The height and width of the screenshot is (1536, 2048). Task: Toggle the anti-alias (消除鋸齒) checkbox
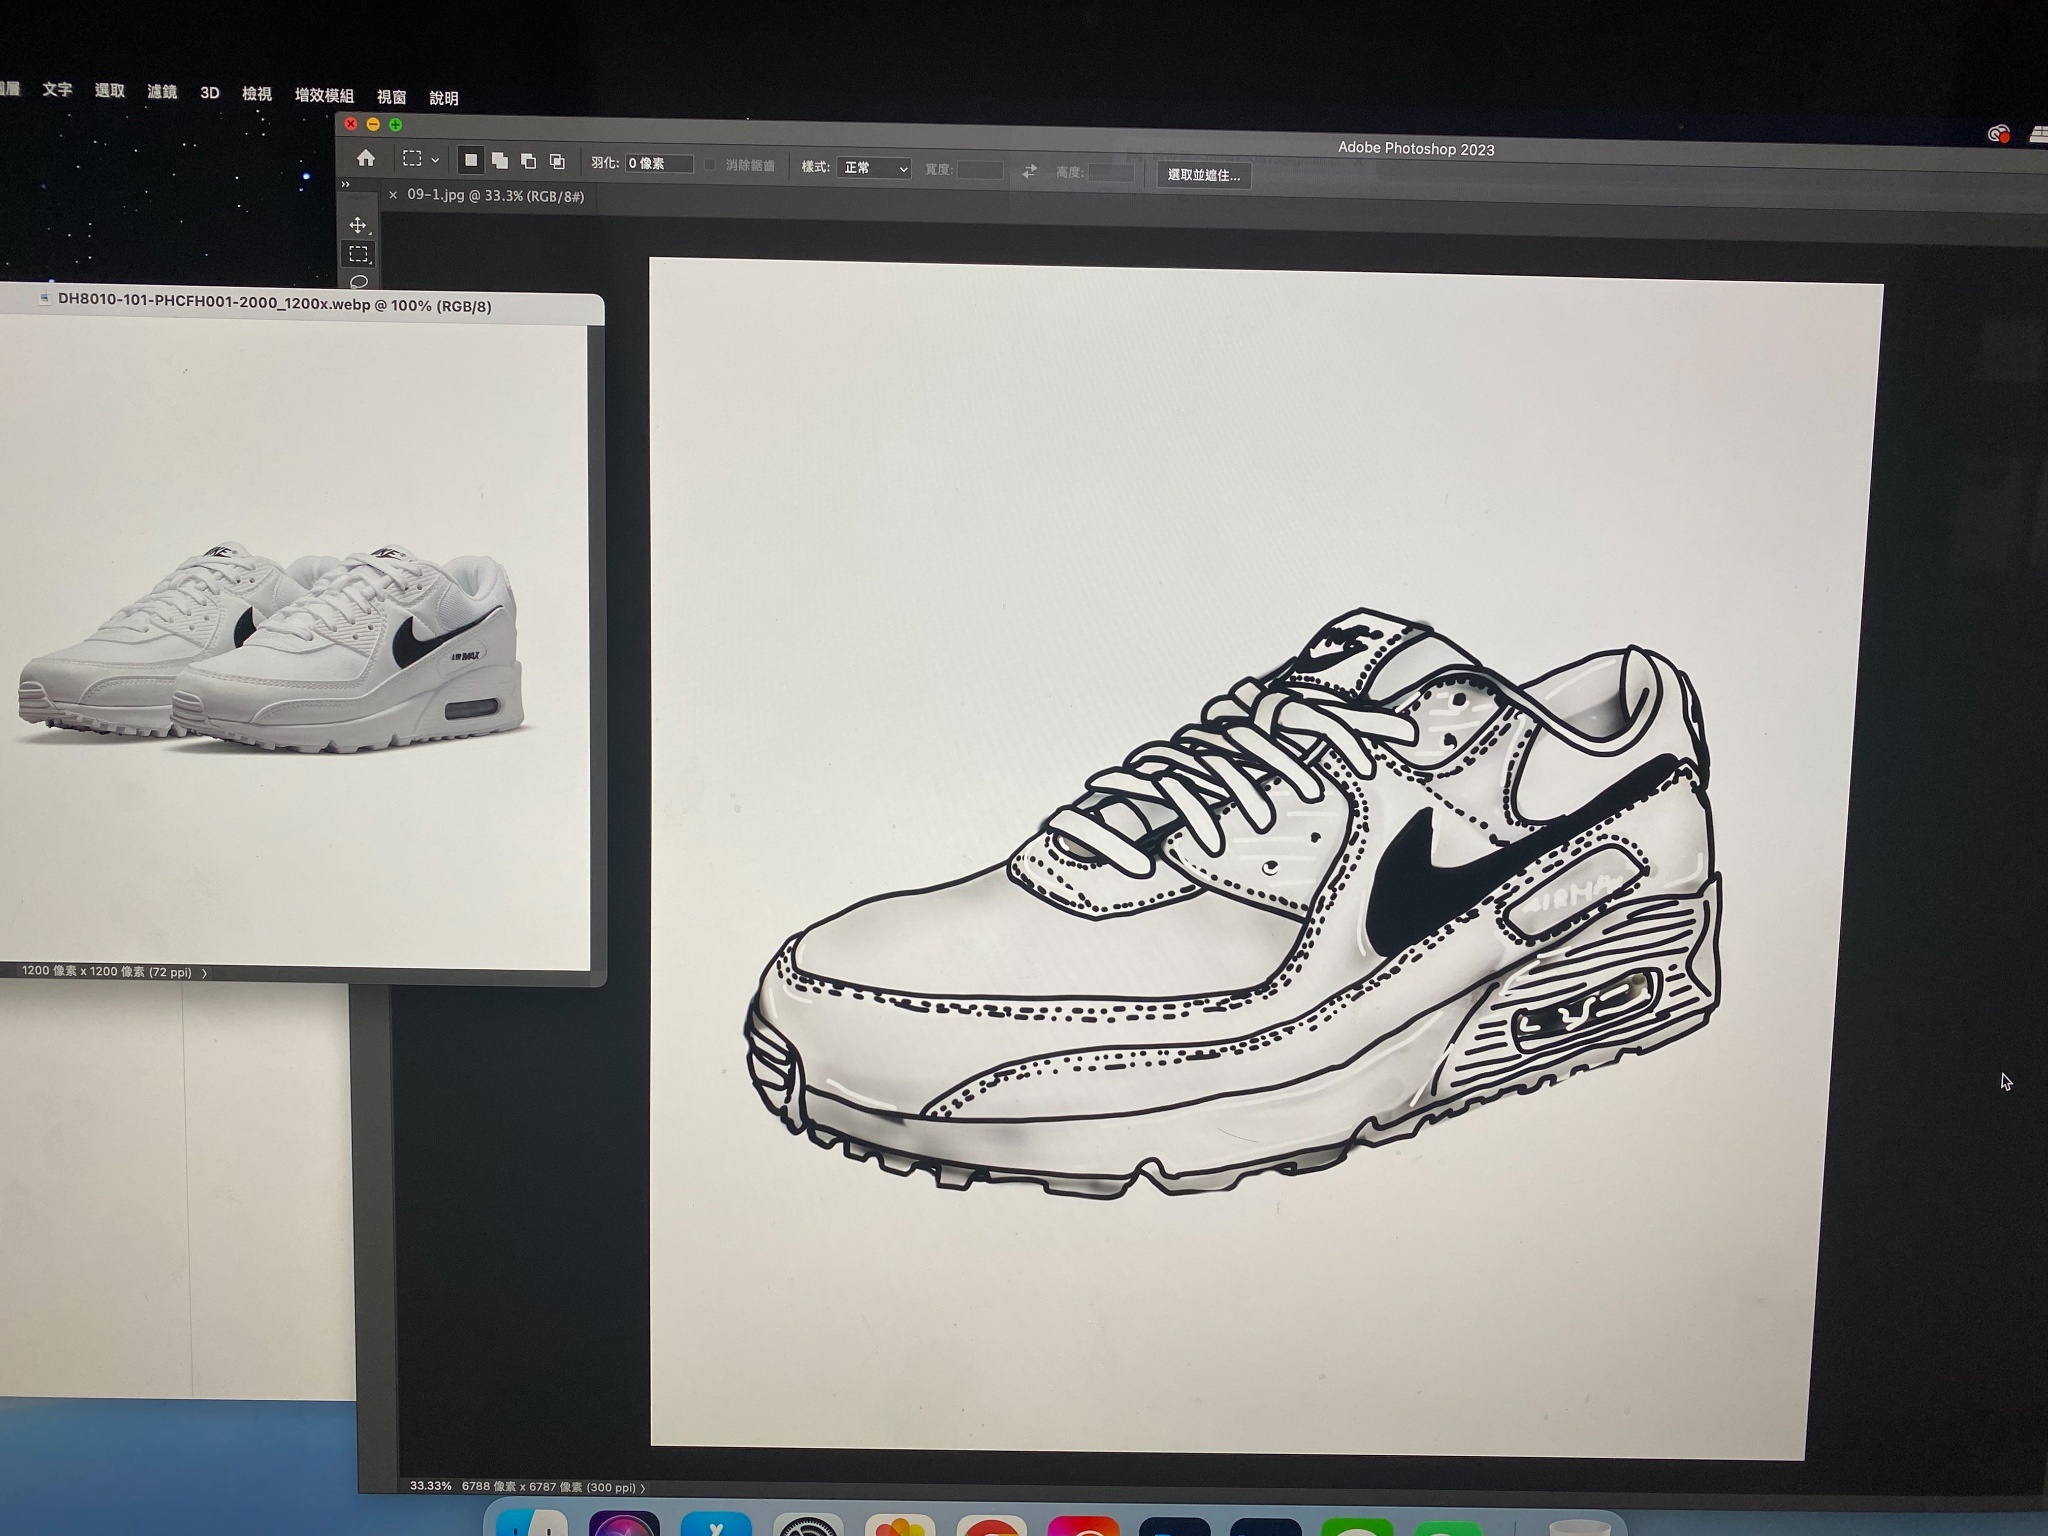[x=710, y=165]
